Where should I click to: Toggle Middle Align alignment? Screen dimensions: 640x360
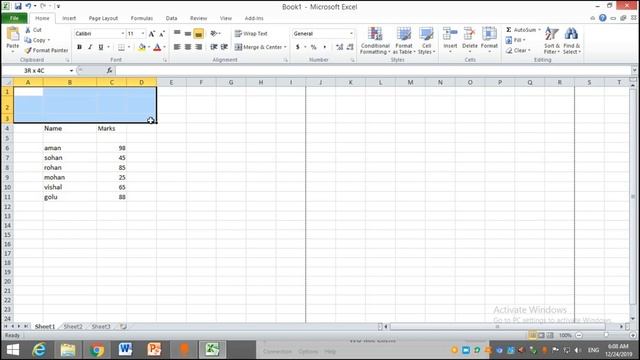(188, 33)
